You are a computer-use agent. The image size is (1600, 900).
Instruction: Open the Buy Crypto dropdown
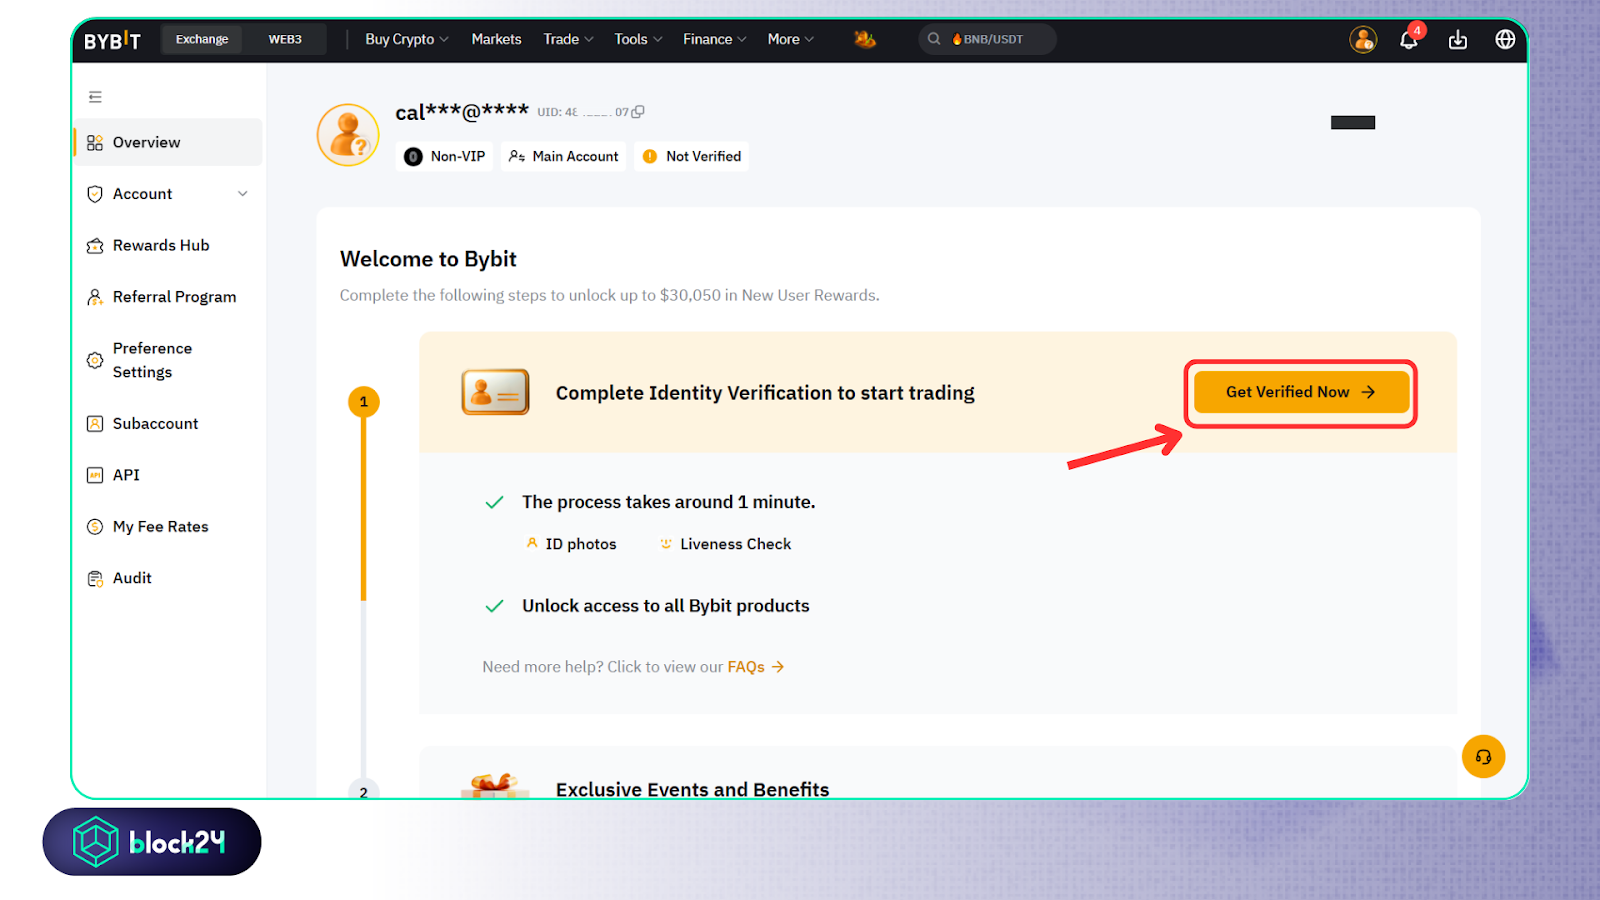[x=407, y=39]
